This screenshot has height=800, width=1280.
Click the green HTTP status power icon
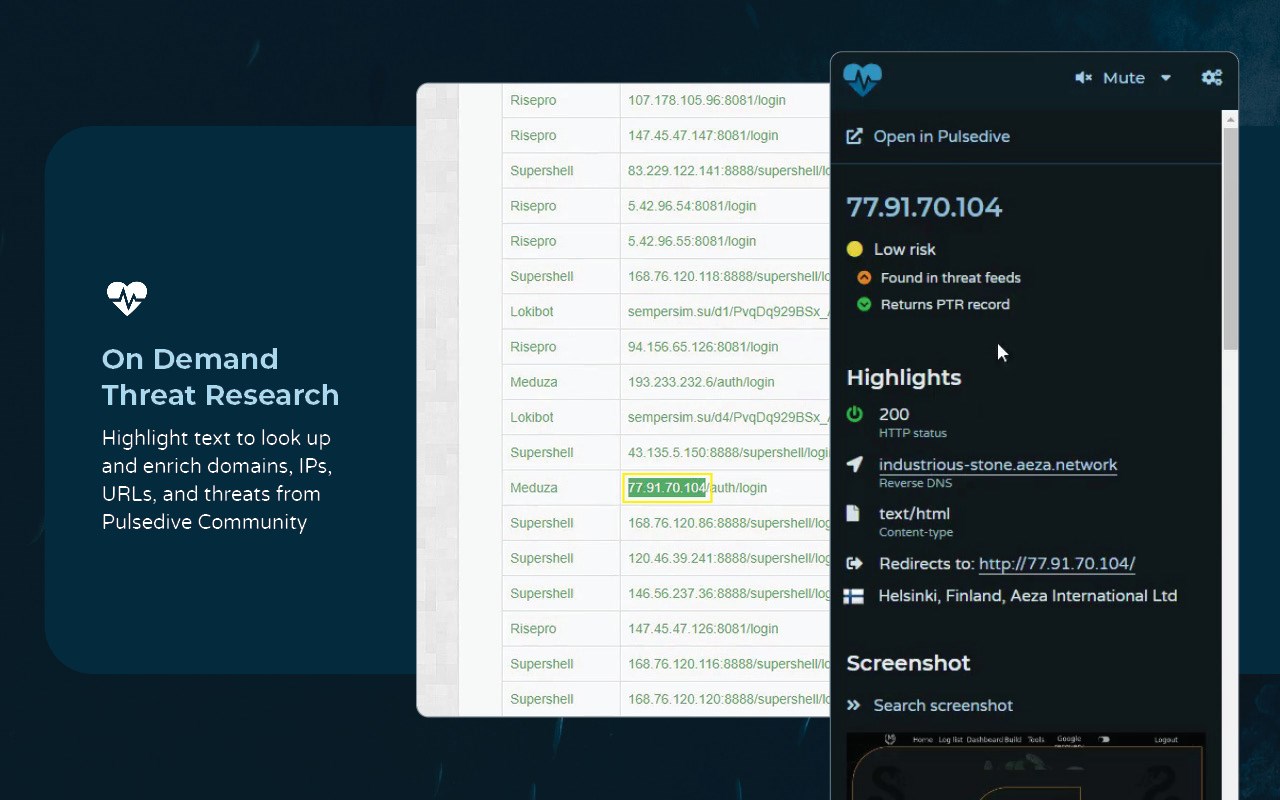click(854, 414)
